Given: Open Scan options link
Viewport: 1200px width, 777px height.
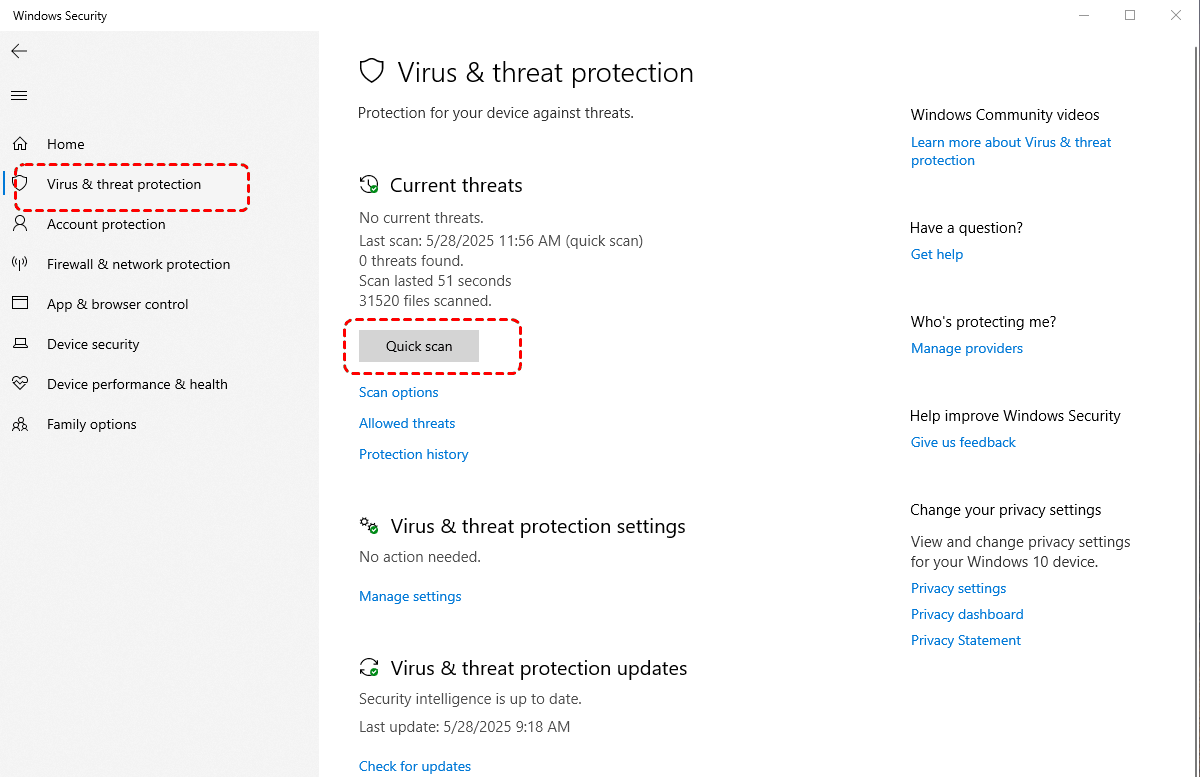Looking at the screenshot, I should [x=399, y=392].
